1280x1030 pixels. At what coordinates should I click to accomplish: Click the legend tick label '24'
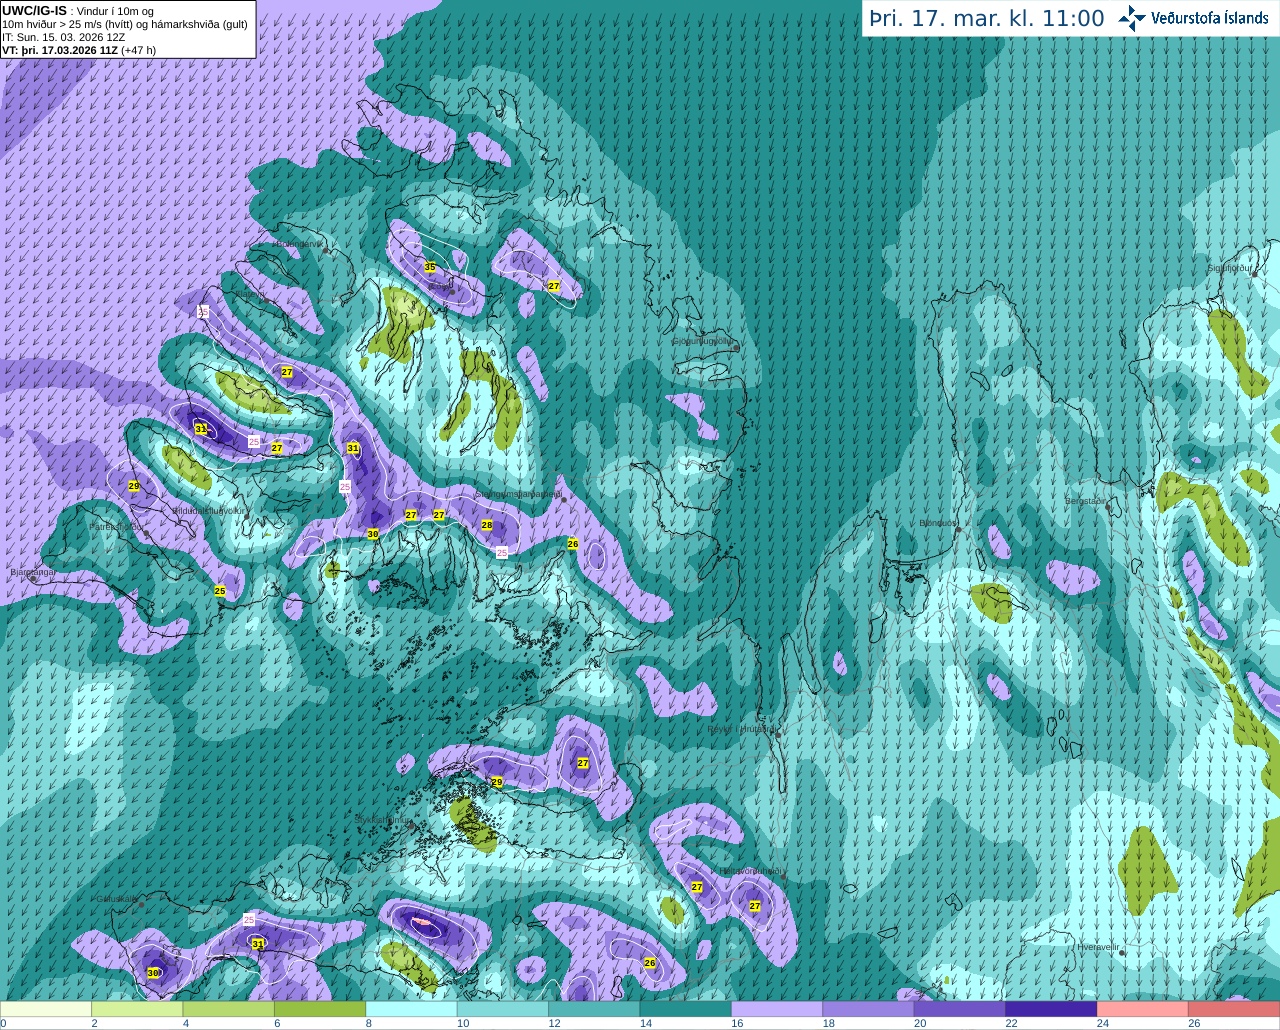[x=1103, y=1023]
